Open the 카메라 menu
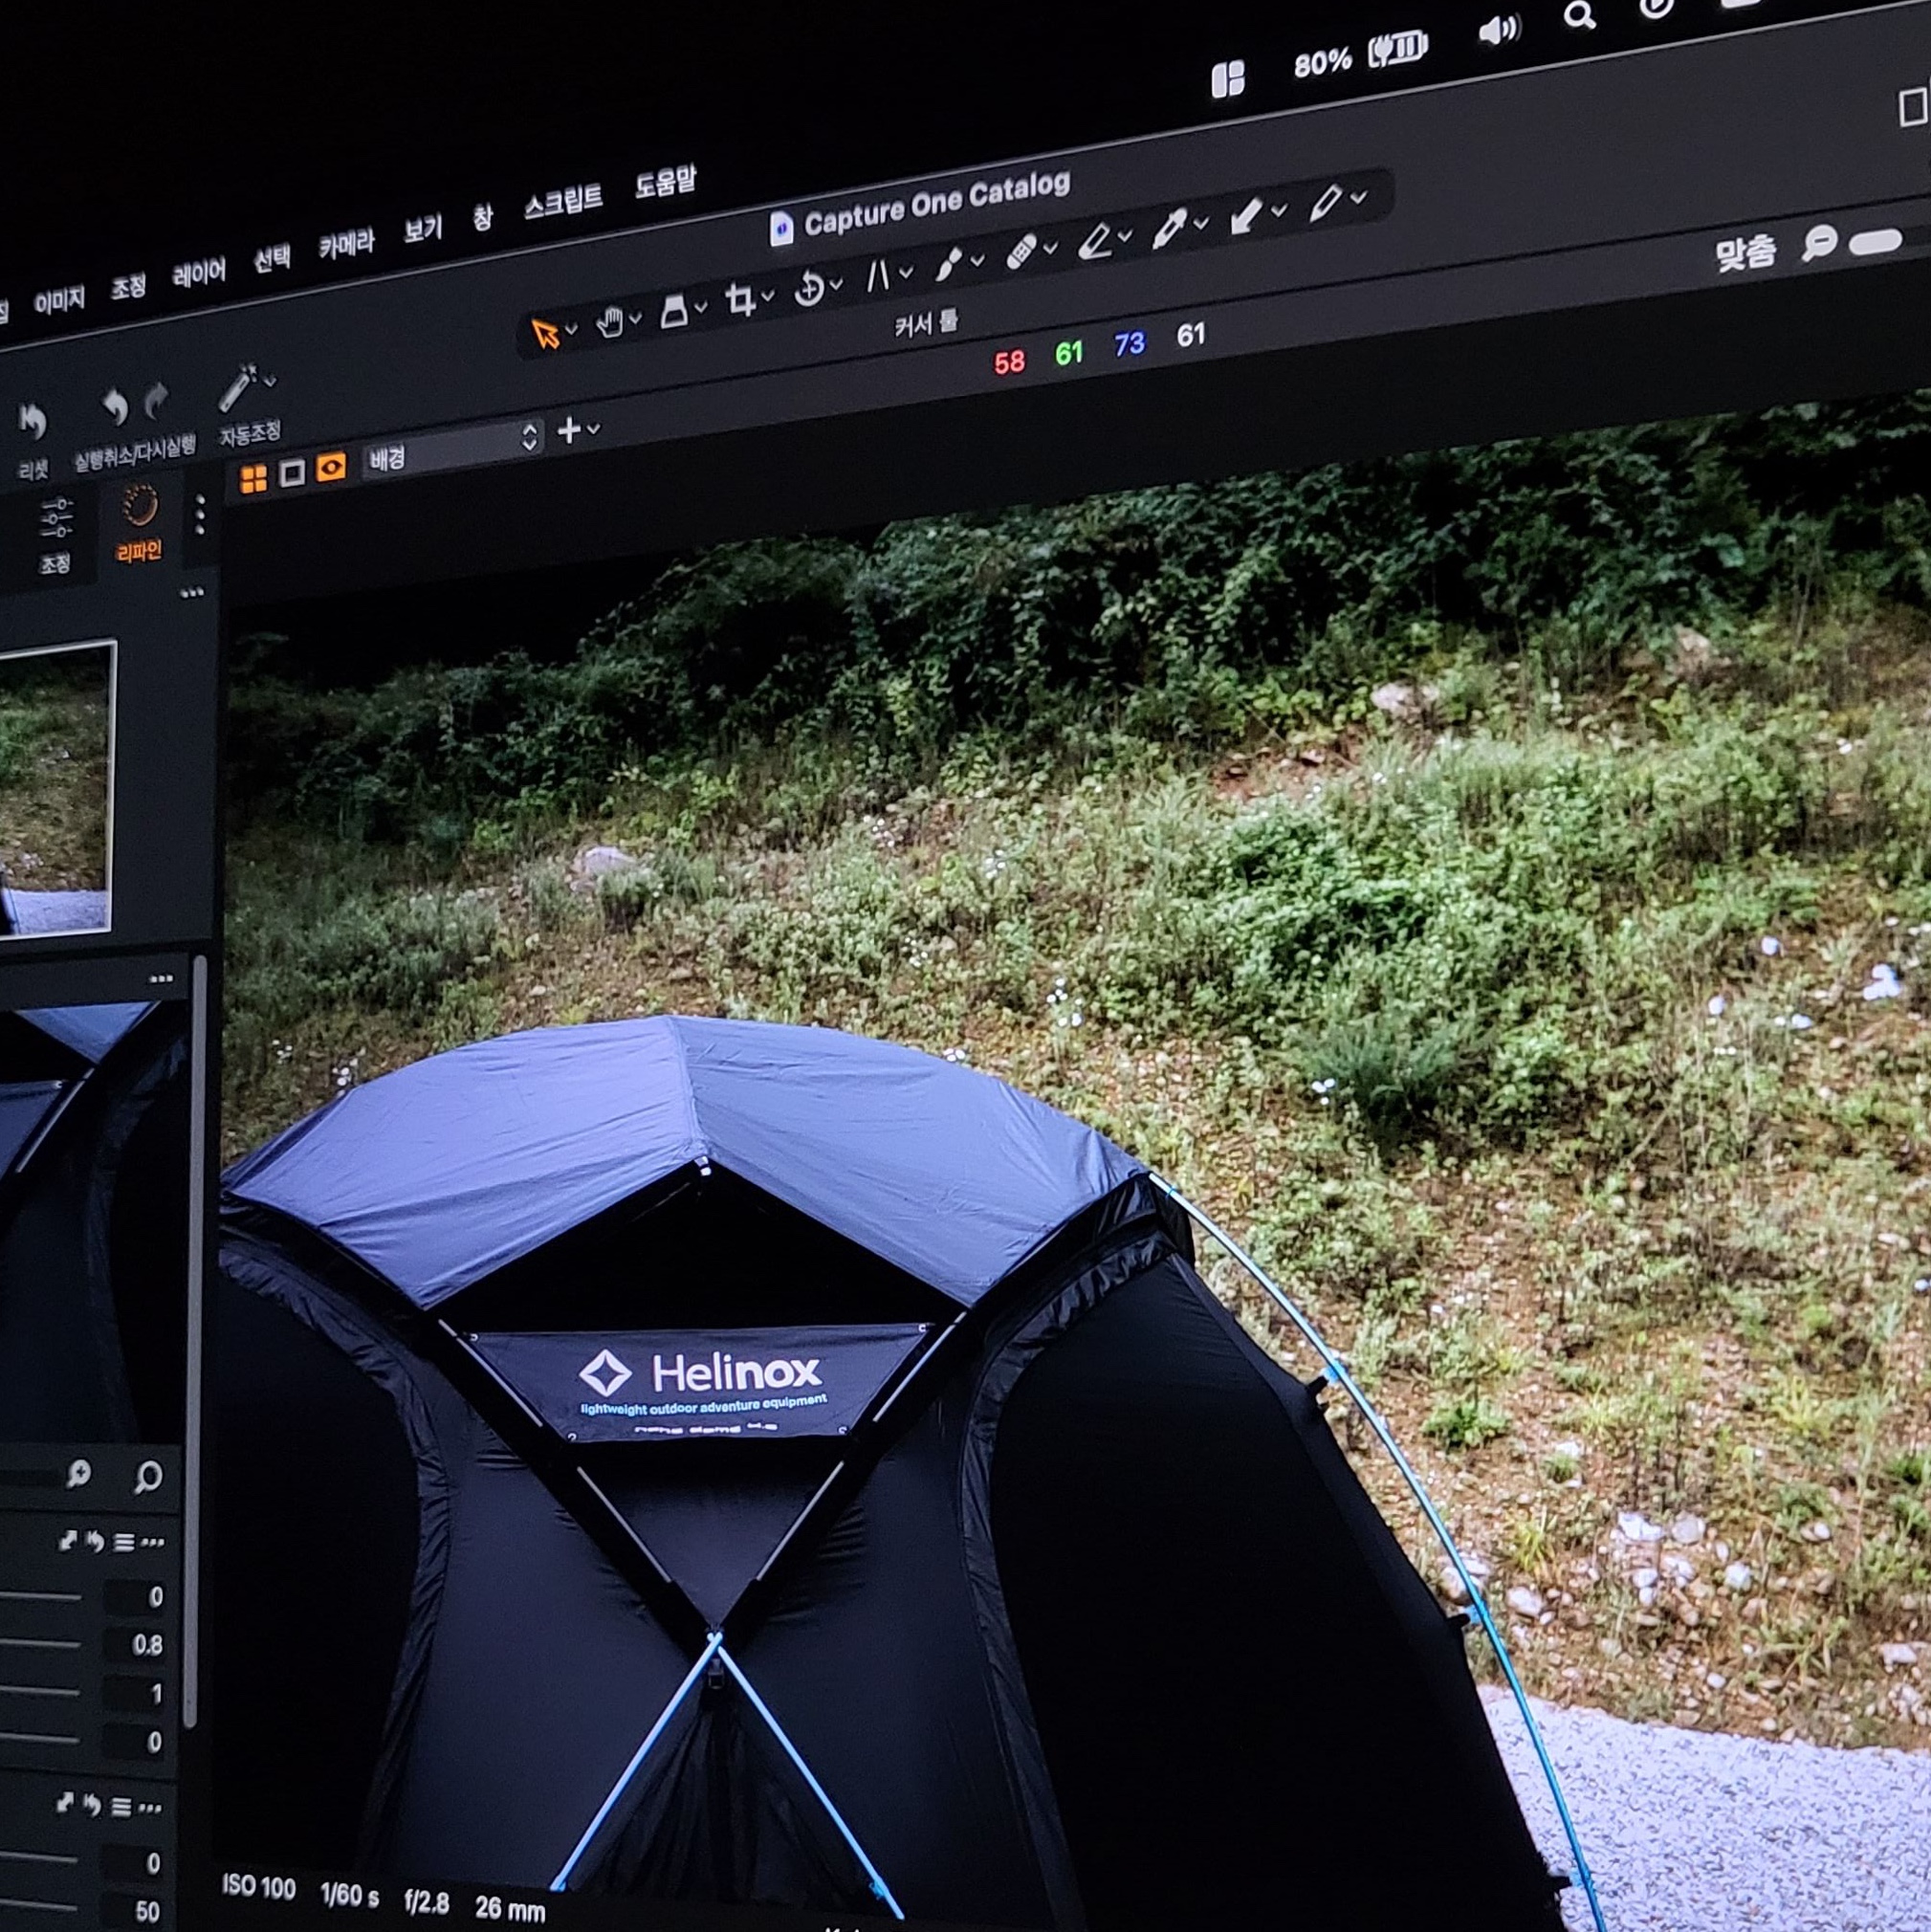Viewport: 1931px width, 1932px height. pyautogui.click(x=346, y=245)
